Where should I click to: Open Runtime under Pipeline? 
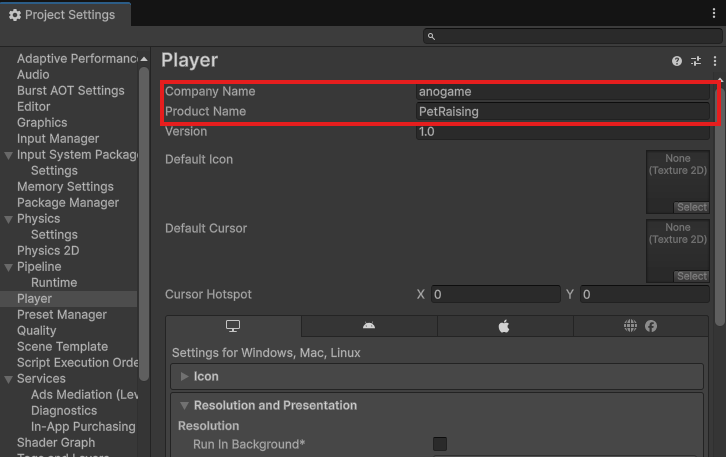click(54, 282)
